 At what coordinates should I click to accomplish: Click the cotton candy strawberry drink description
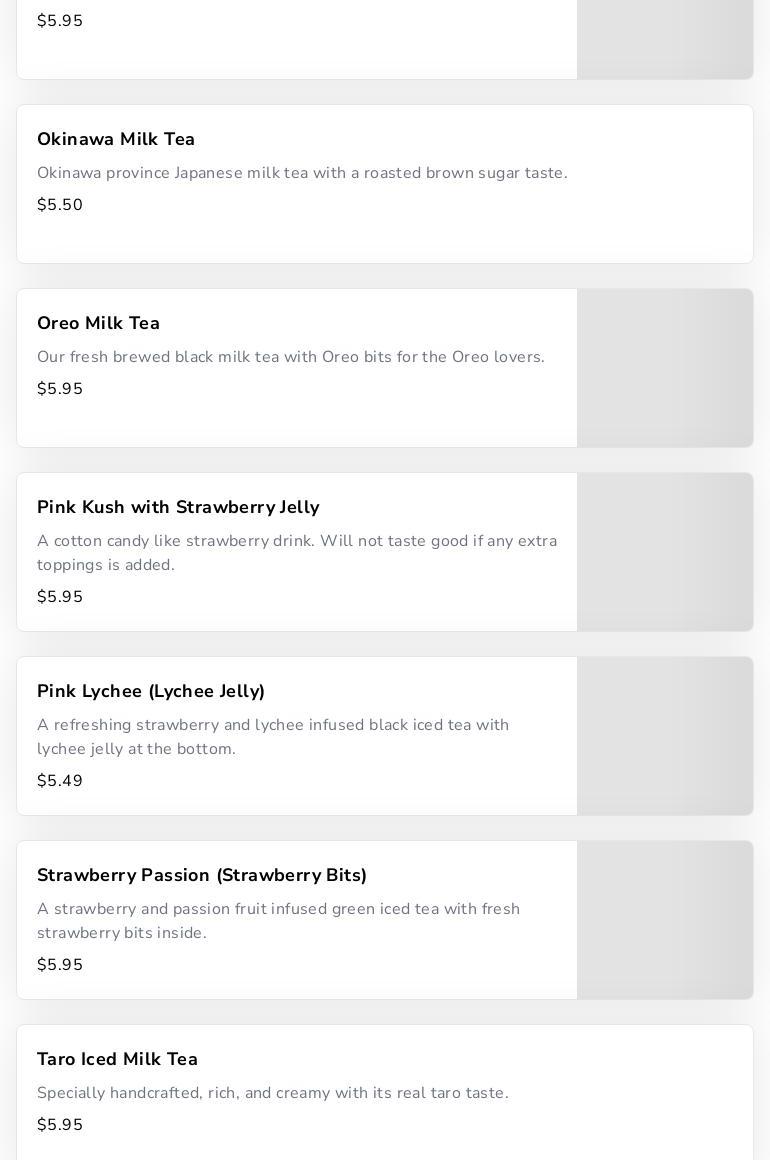point(297,553)
